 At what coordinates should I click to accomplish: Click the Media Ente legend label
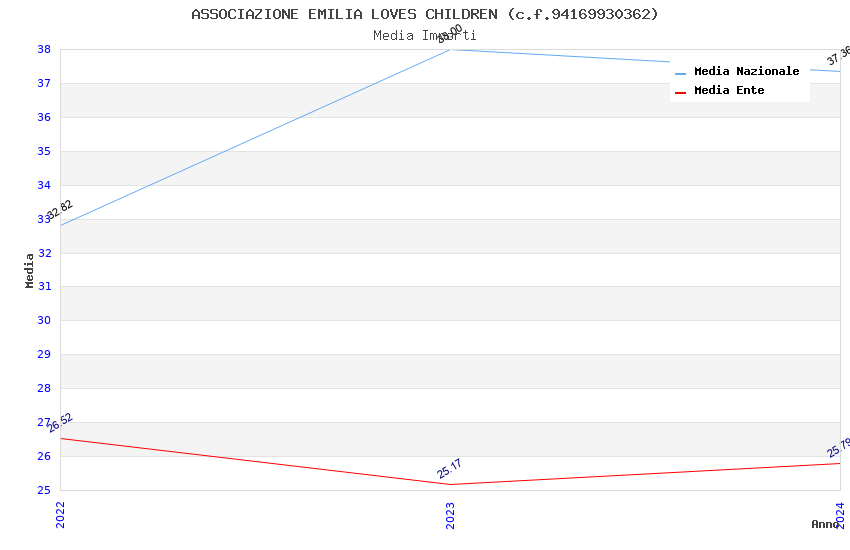729,90
